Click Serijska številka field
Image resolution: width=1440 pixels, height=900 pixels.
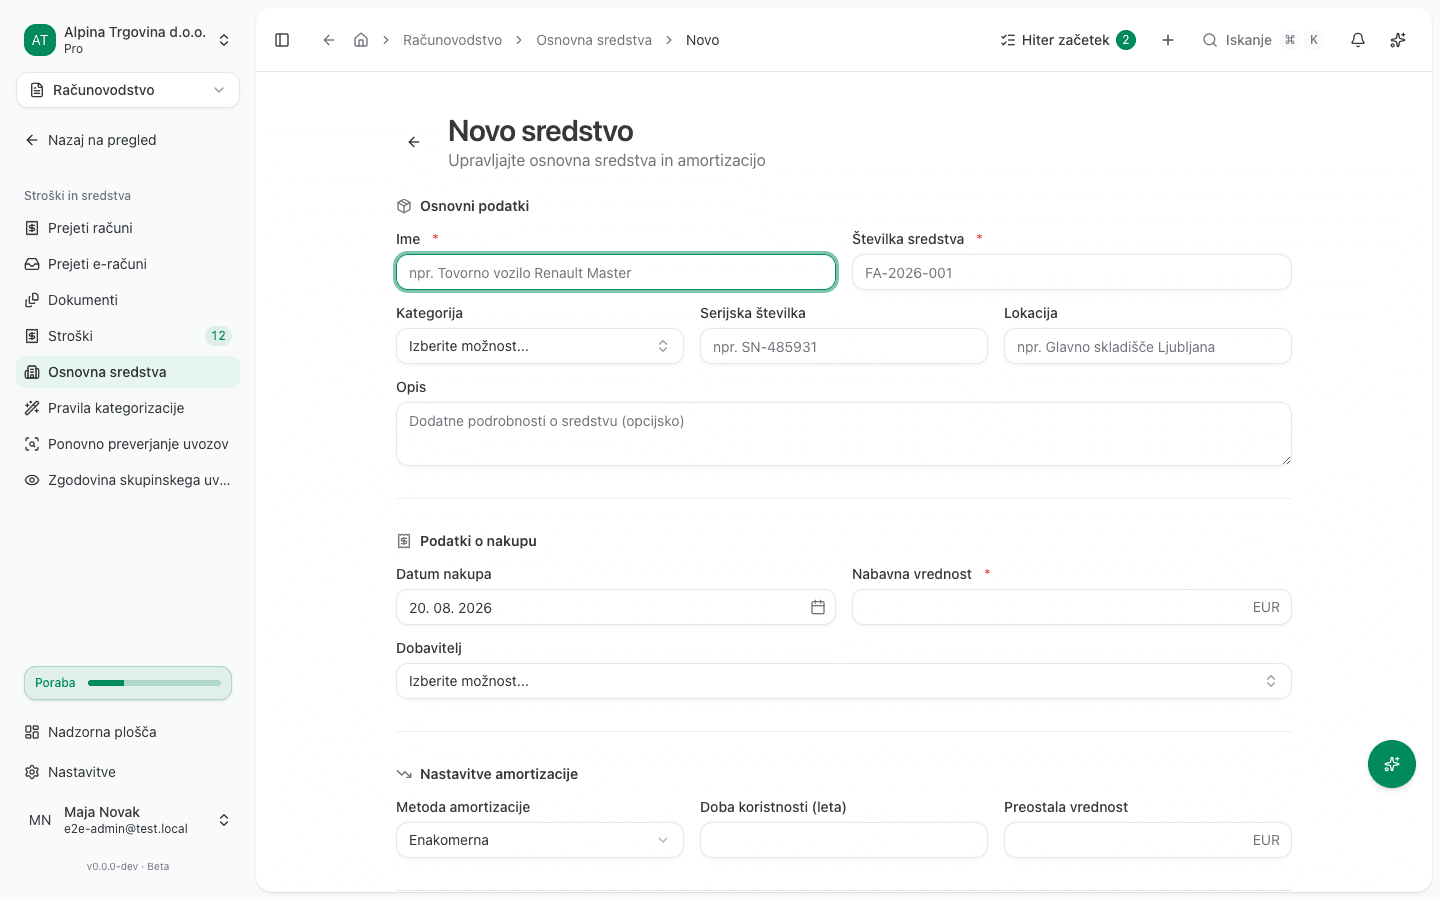(844, 346)
